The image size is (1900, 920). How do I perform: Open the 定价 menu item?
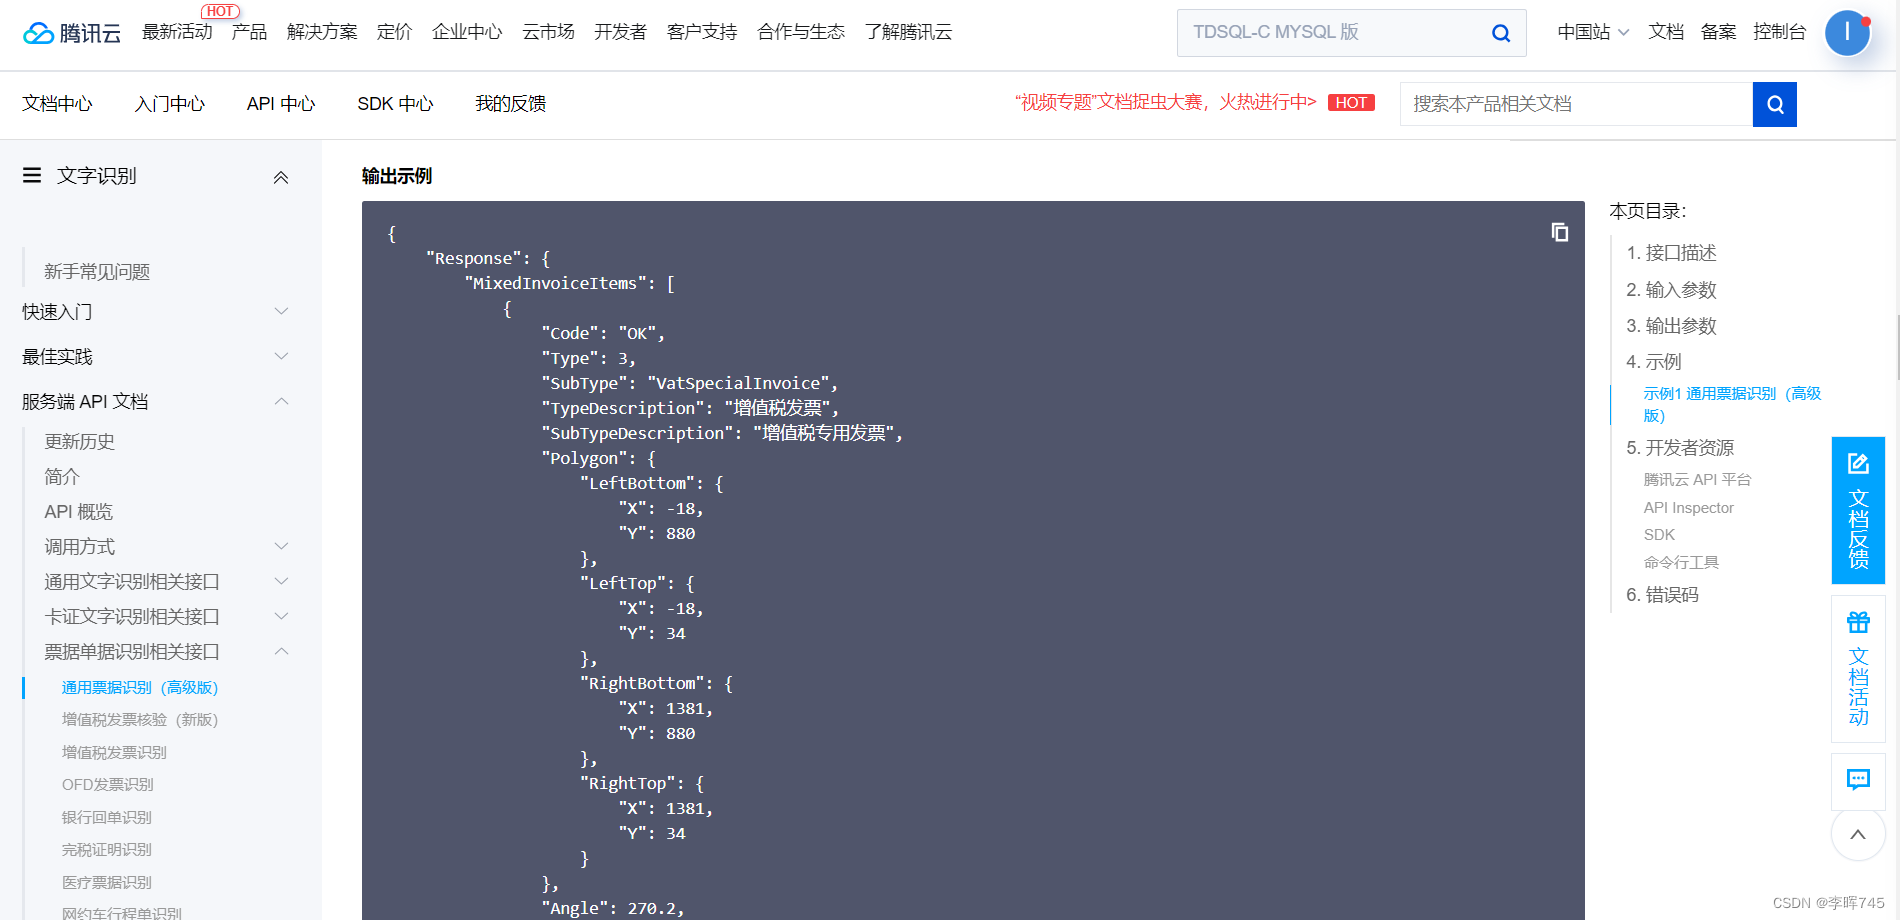pyautogui.click(x=394, y=32)
